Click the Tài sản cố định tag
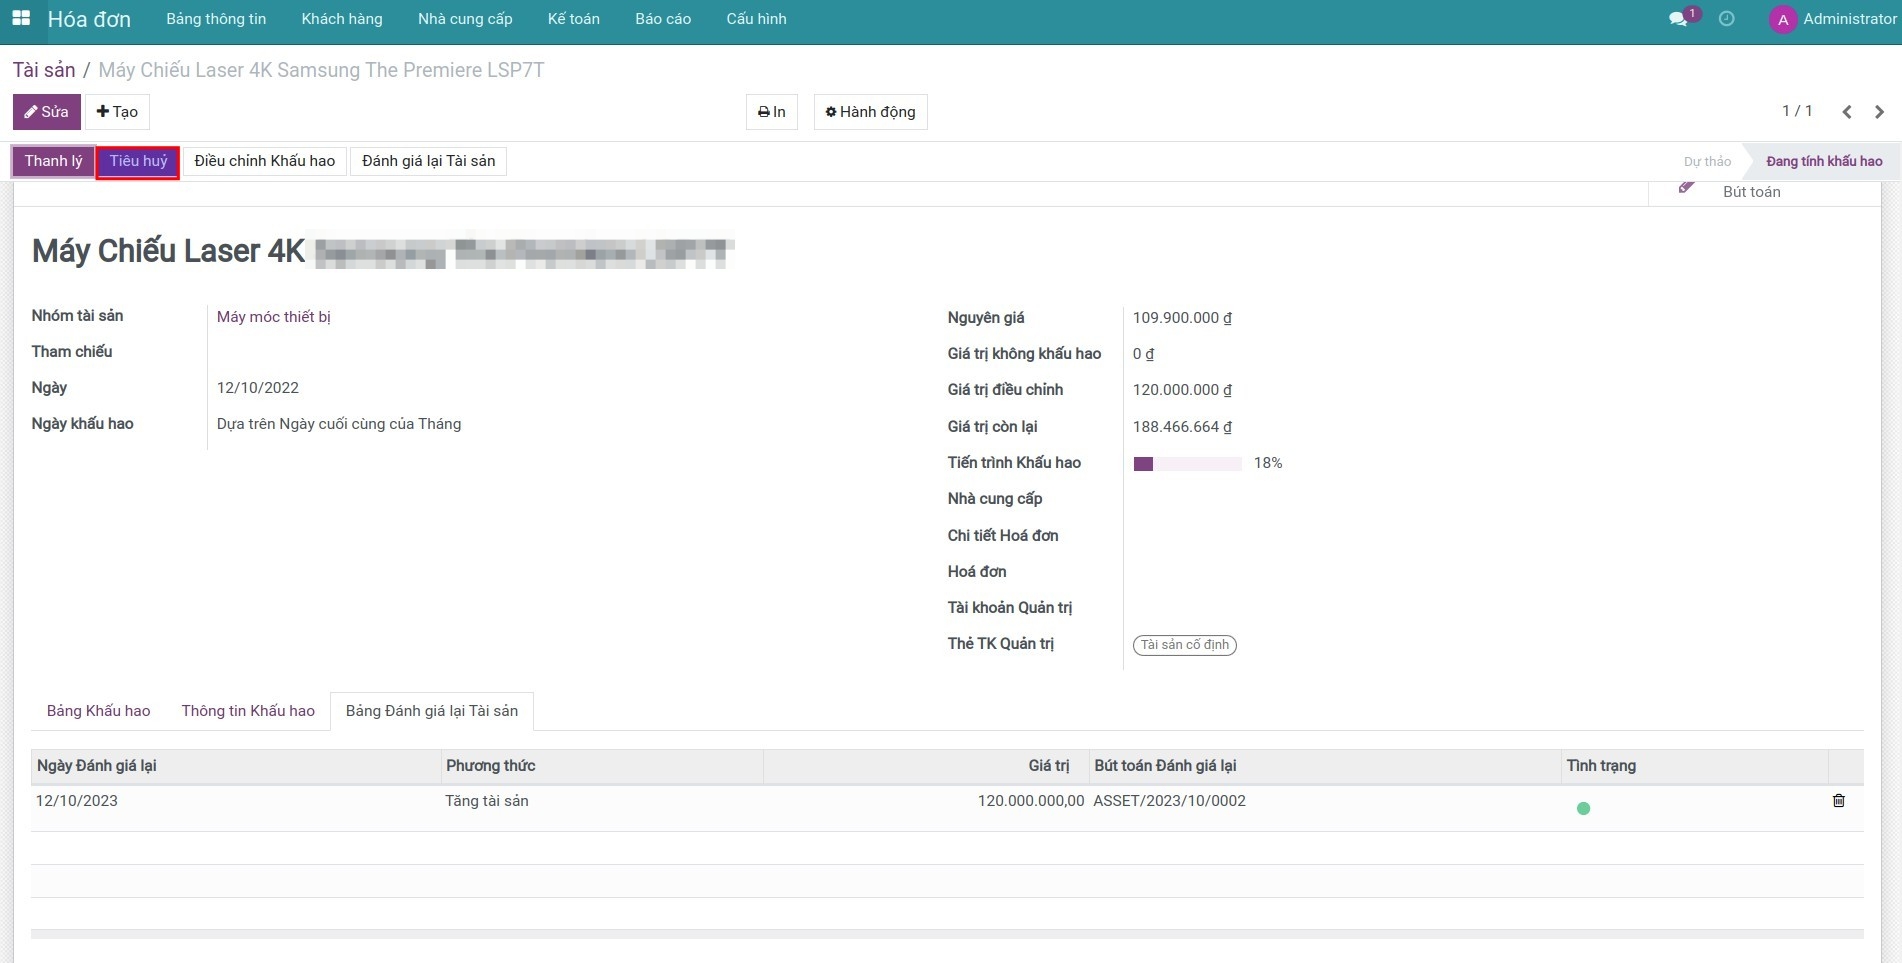1902x963 pixels. [1184, 645]
